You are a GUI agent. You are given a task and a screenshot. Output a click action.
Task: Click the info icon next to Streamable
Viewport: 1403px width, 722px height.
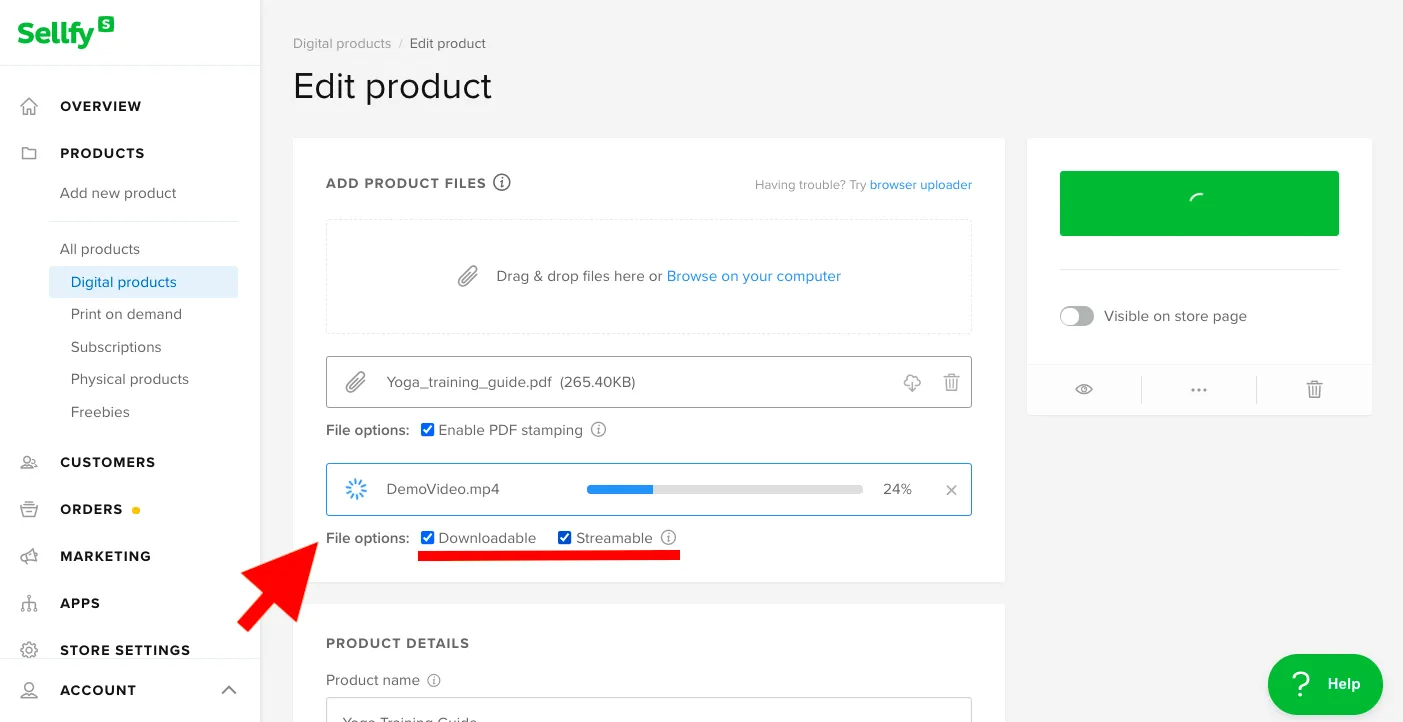click(669, 538)
